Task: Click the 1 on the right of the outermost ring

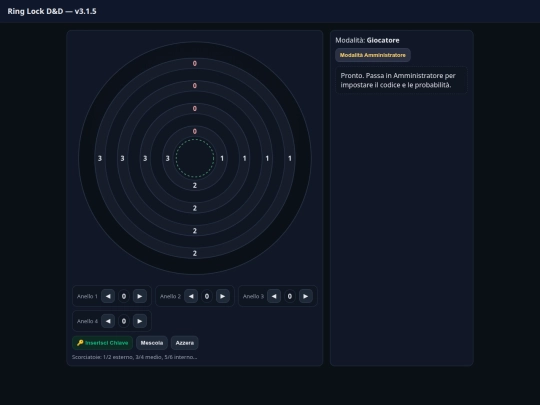Action: pyautogui.click(x=290, y=158)
